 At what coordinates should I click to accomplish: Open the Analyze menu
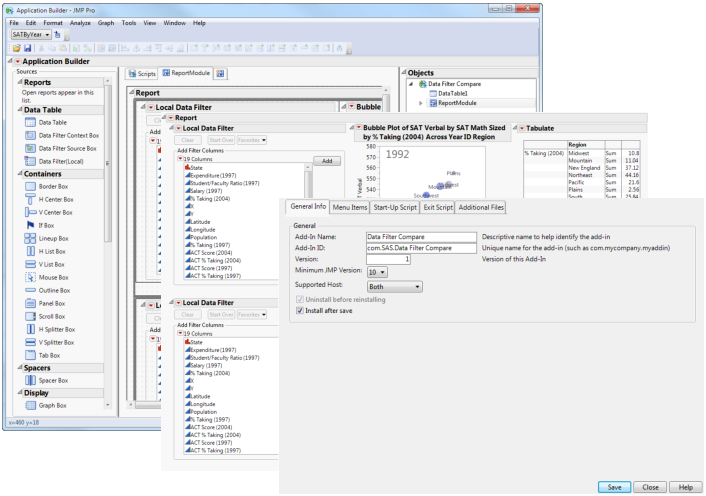(80, 22)
